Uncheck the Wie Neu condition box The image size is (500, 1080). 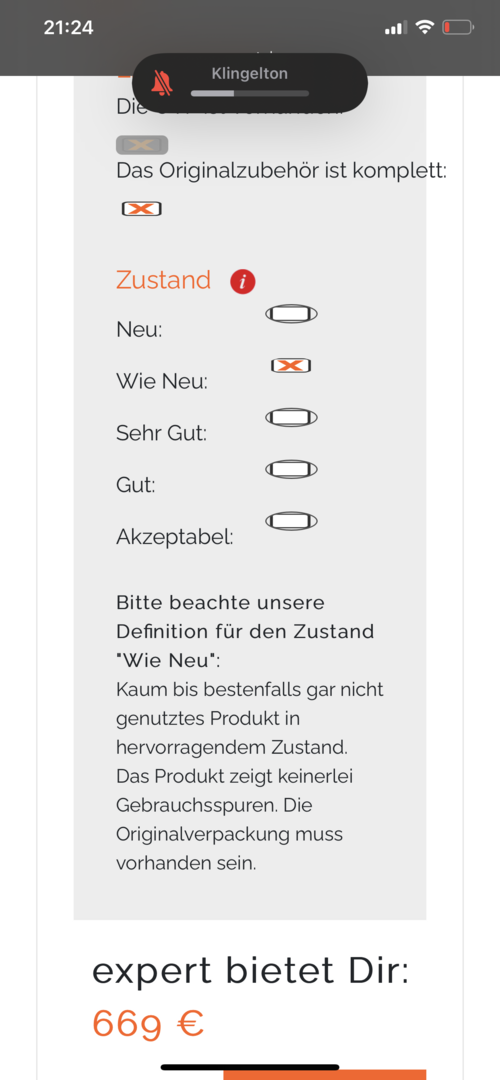point(291,366)
